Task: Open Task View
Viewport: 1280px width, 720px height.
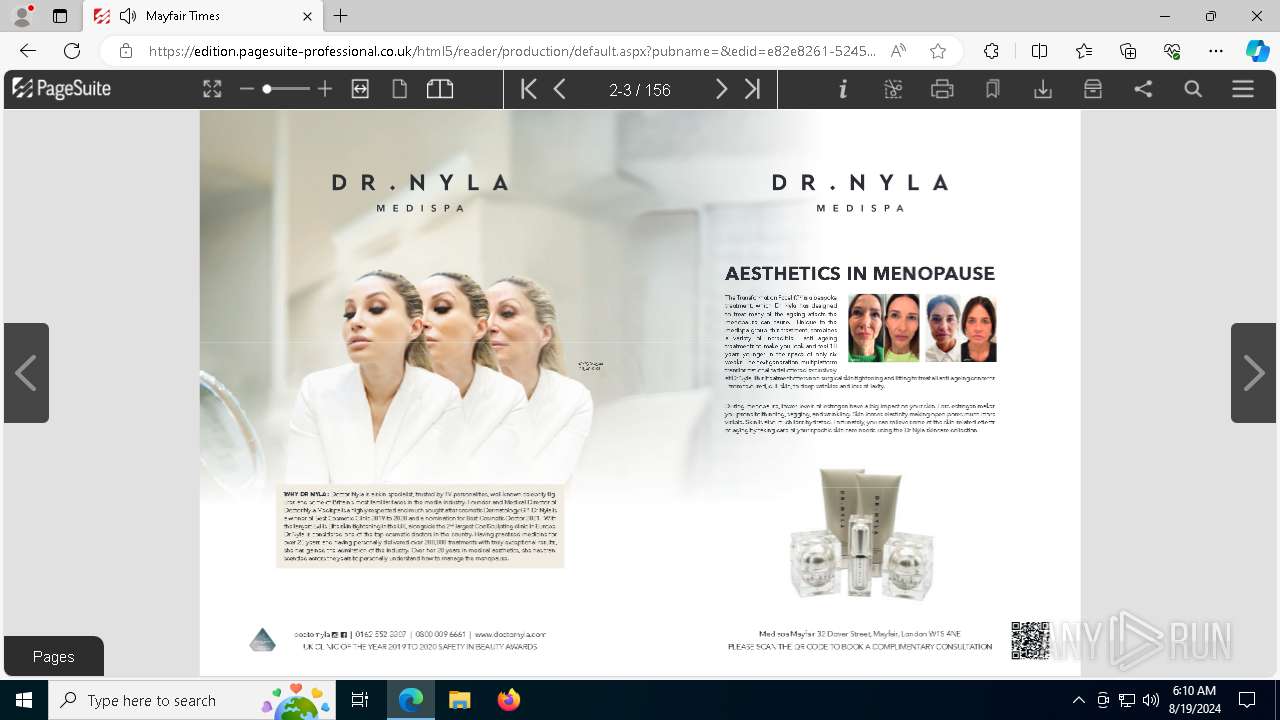Action: coord(360,700)
